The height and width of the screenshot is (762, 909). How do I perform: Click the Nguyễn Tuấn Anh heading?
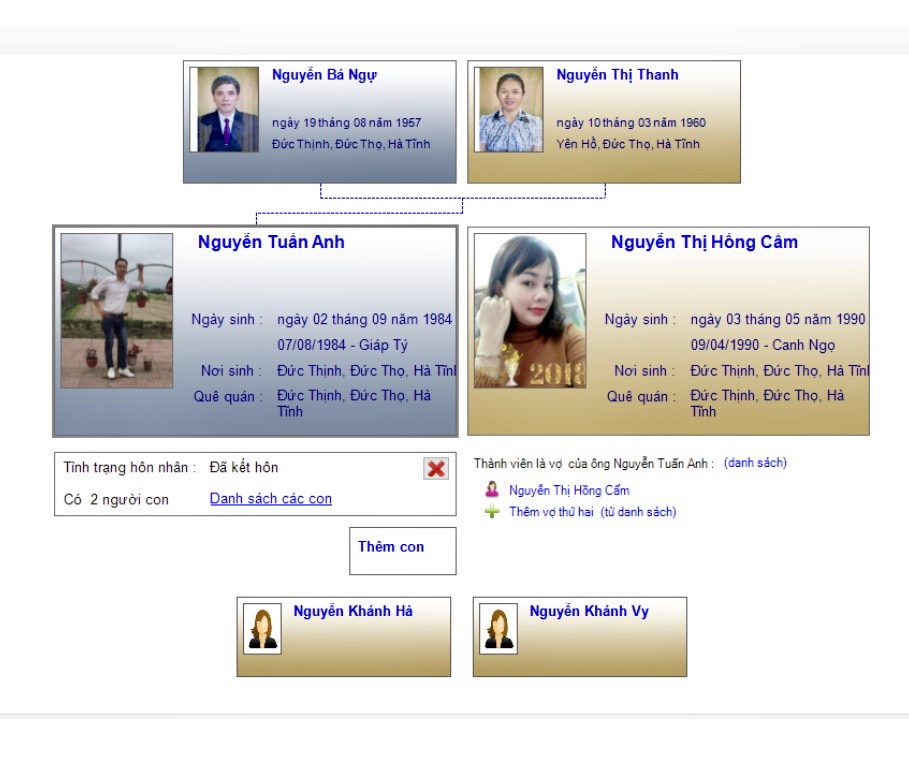(271, 242)
